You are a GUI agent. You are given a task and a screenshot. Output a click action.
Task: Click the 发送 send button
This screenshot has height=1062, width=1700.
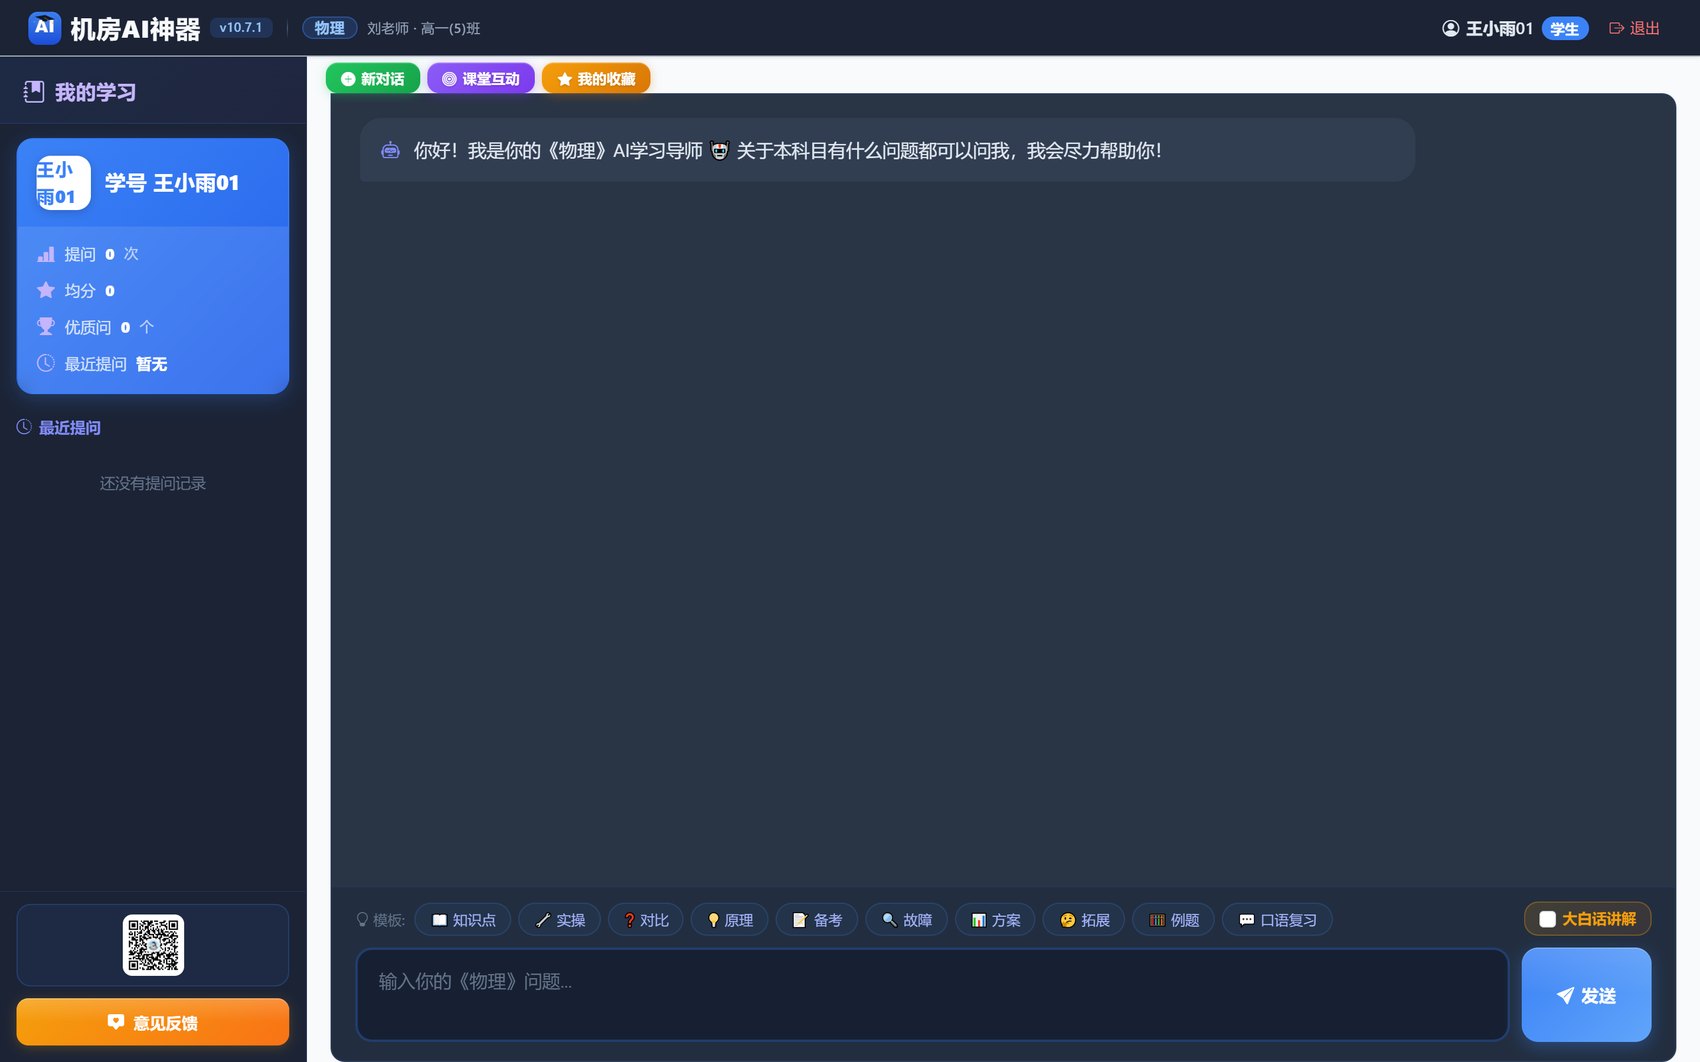(x=1586, y=995)
